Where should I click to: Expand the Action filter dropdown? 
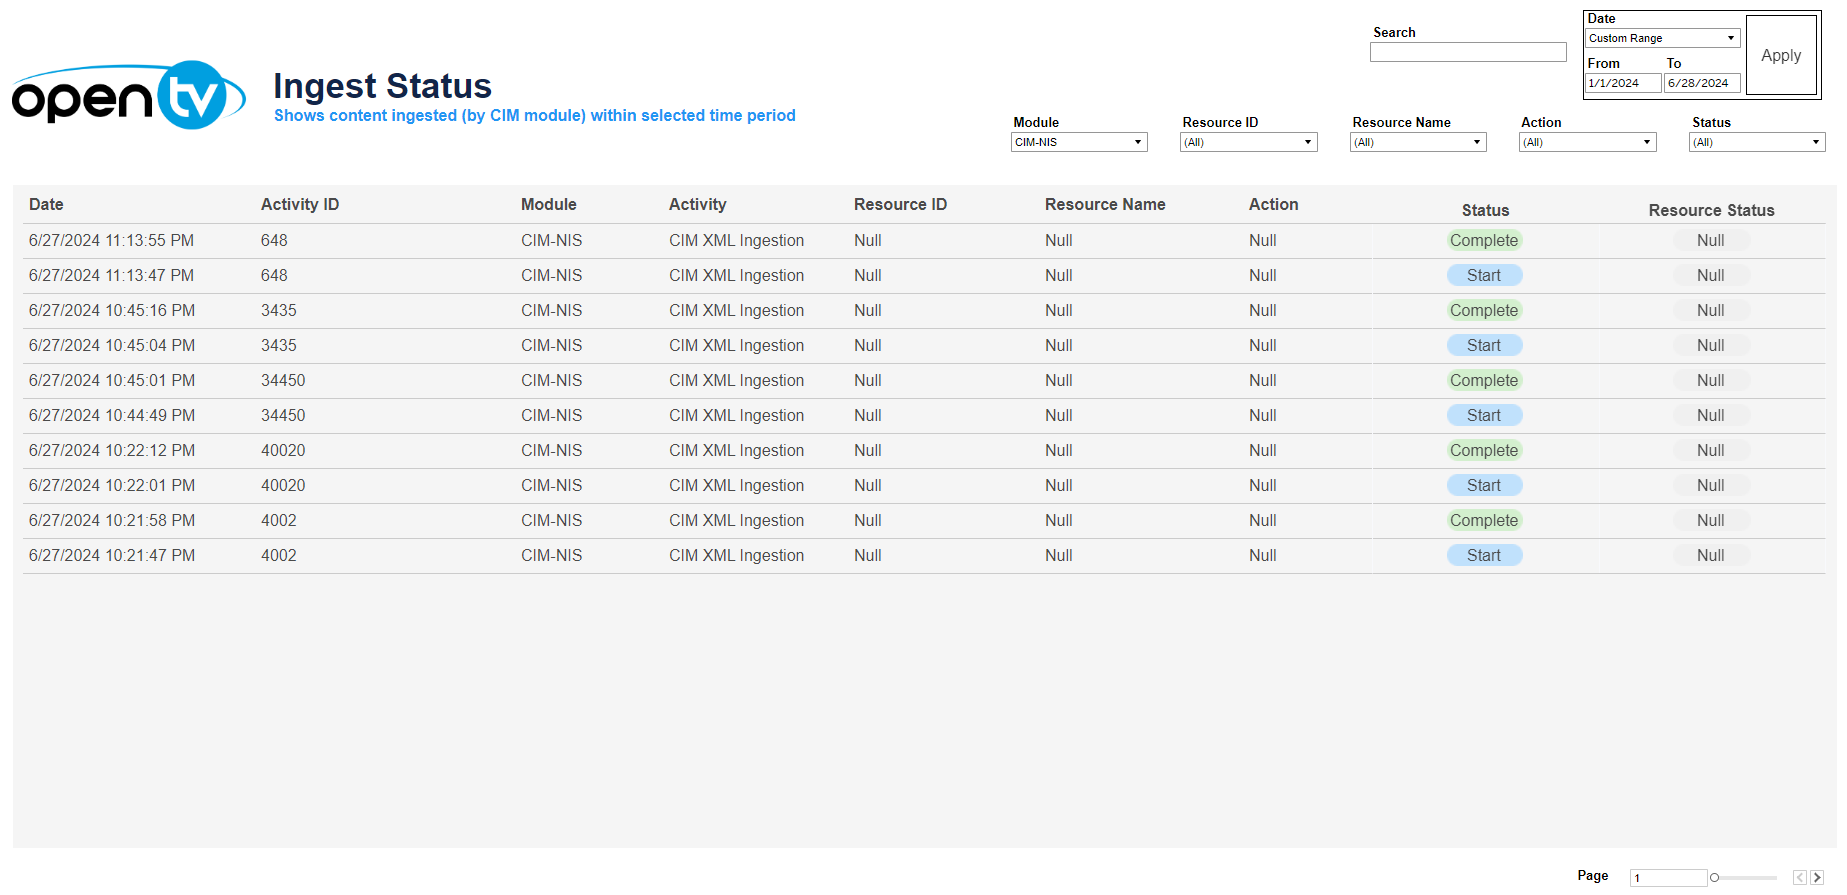pos(1587,142)
